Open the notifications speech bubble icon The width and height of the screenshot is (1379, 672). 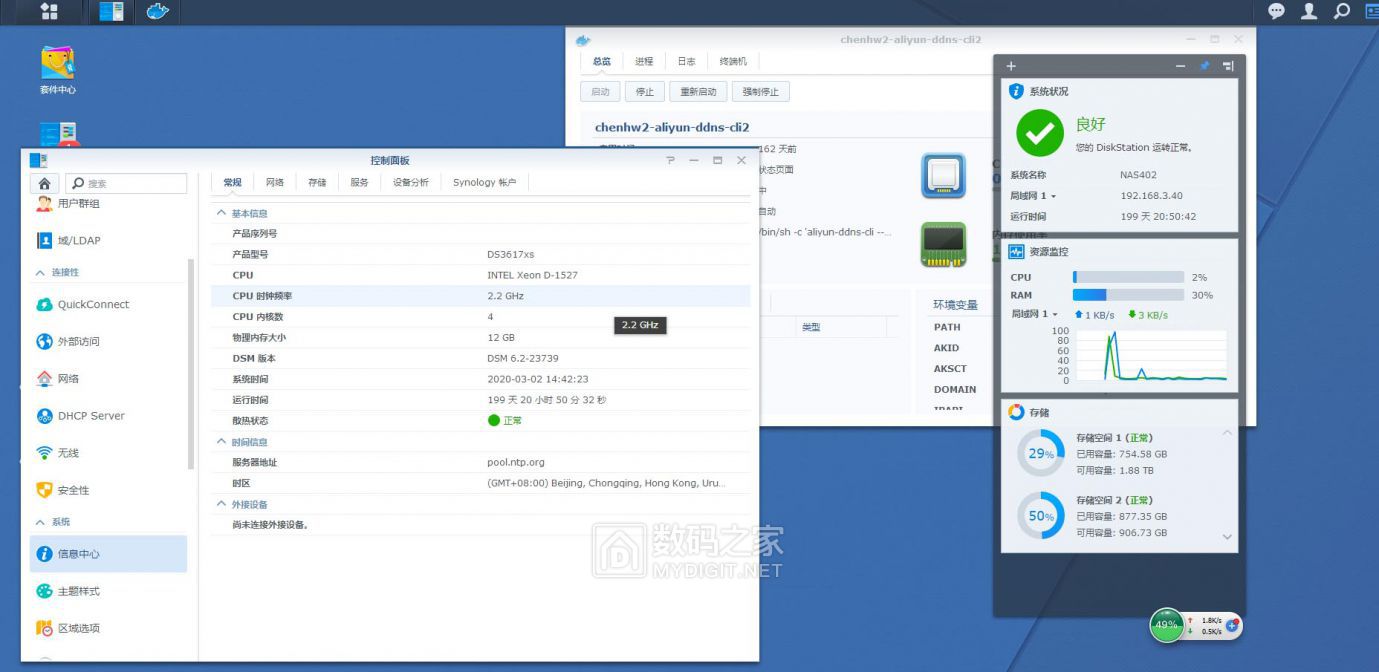pyautogui.click(x=1276, y=12)
